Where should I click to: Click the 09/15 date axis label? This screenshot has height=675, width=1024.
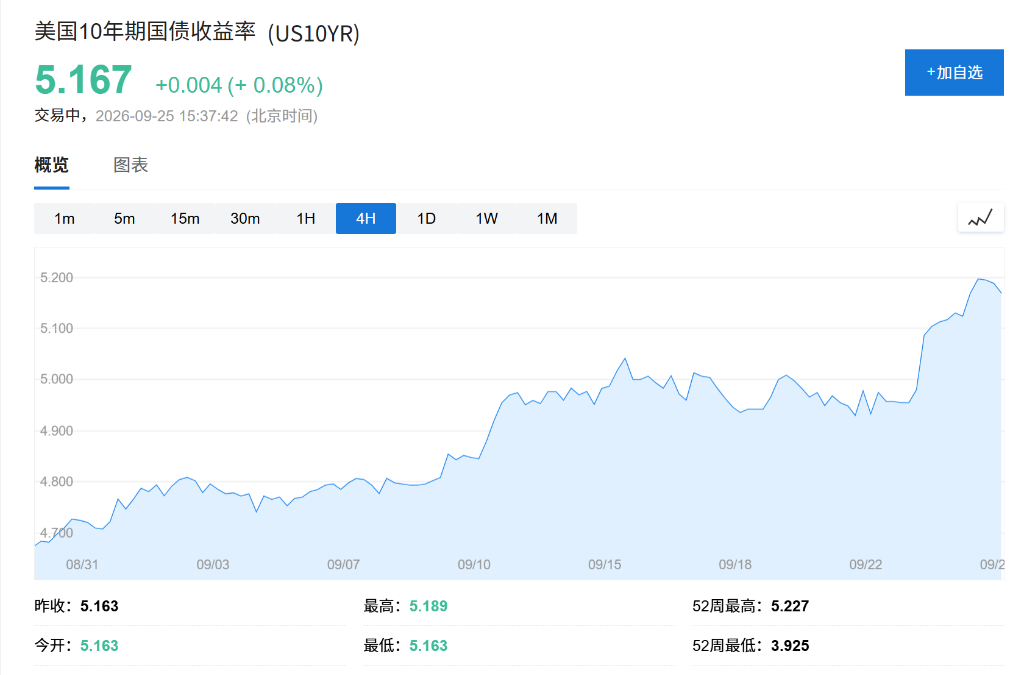point(605,564)
